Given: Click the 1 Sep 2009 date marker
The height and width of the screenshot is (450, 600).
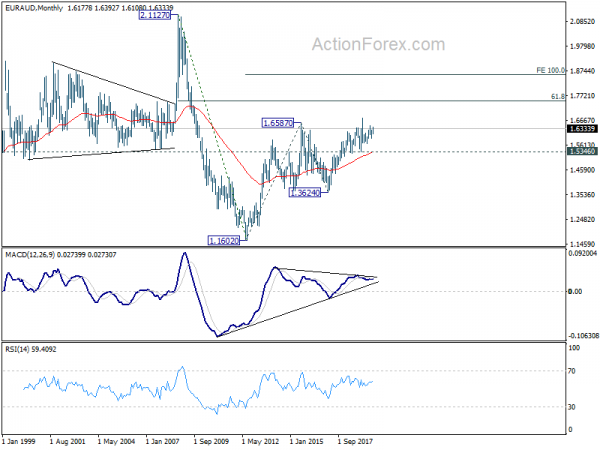Looking at the screenshot, I should tap(211, 441).
